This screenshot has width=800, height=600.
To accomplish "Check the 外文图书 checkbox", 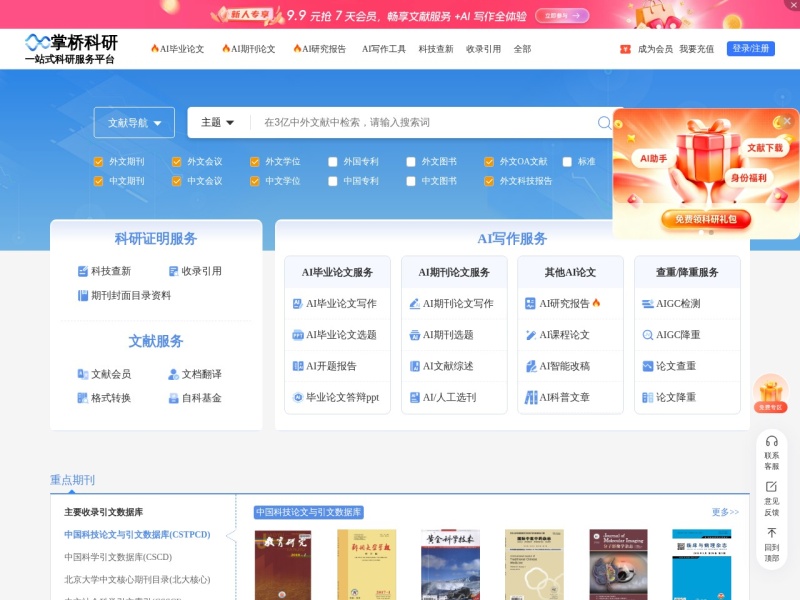I will [411, 162].
